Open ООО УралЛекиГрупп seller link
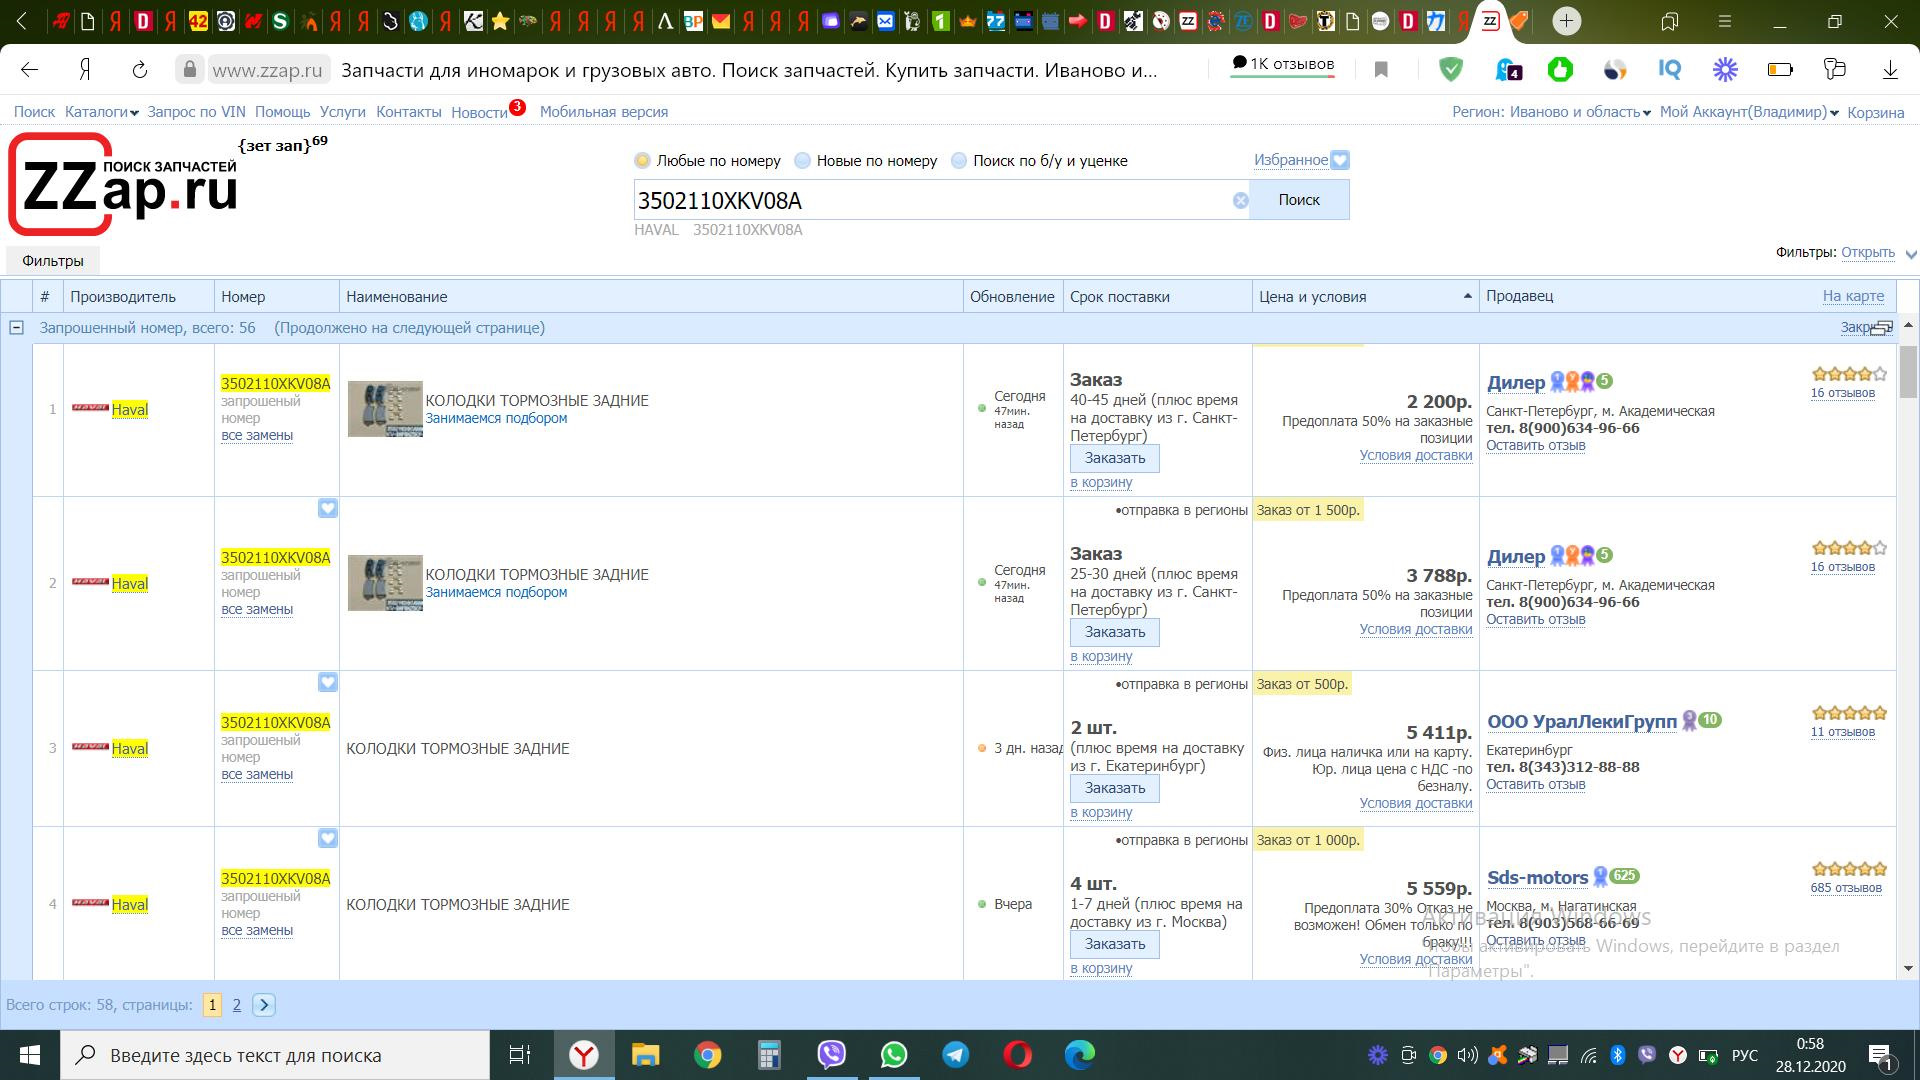This screenshot has height=1080, width=1920. coord(1582,722)
